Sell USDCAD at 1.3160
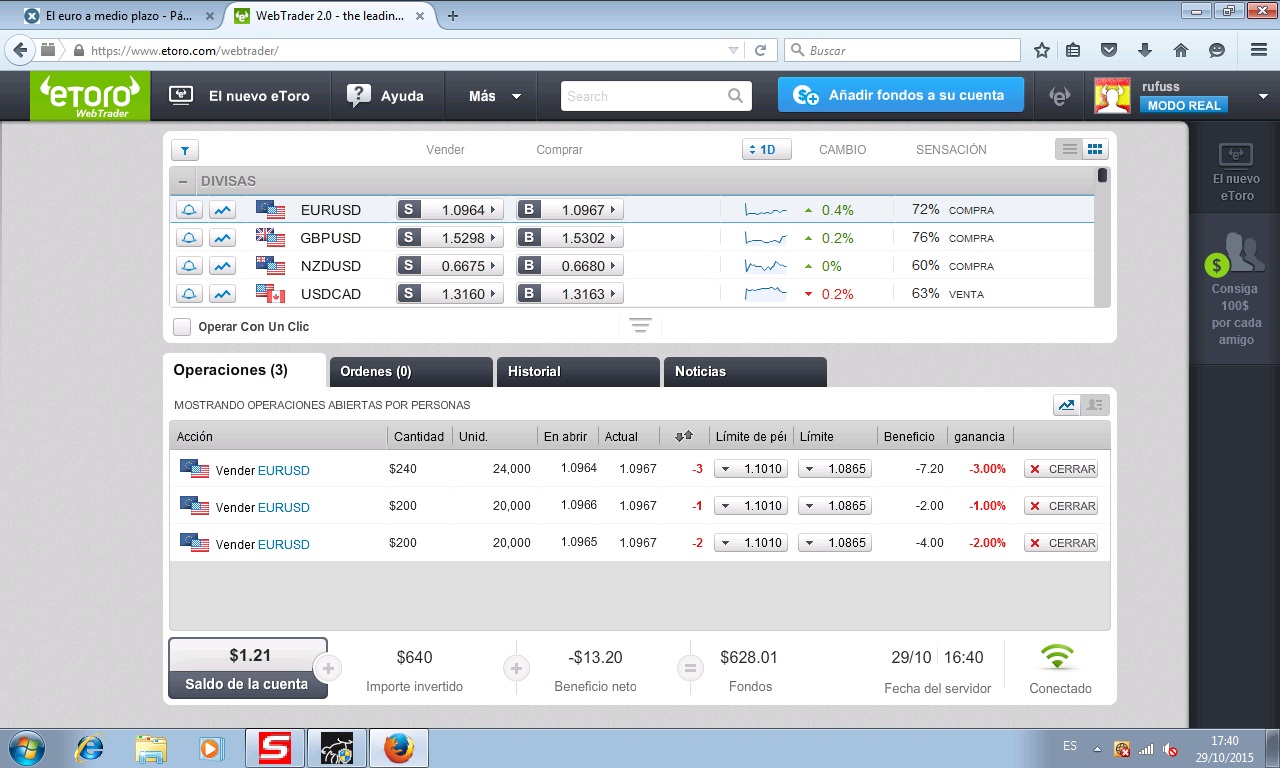Viewport: 1280px width, 768px height. 451,294
